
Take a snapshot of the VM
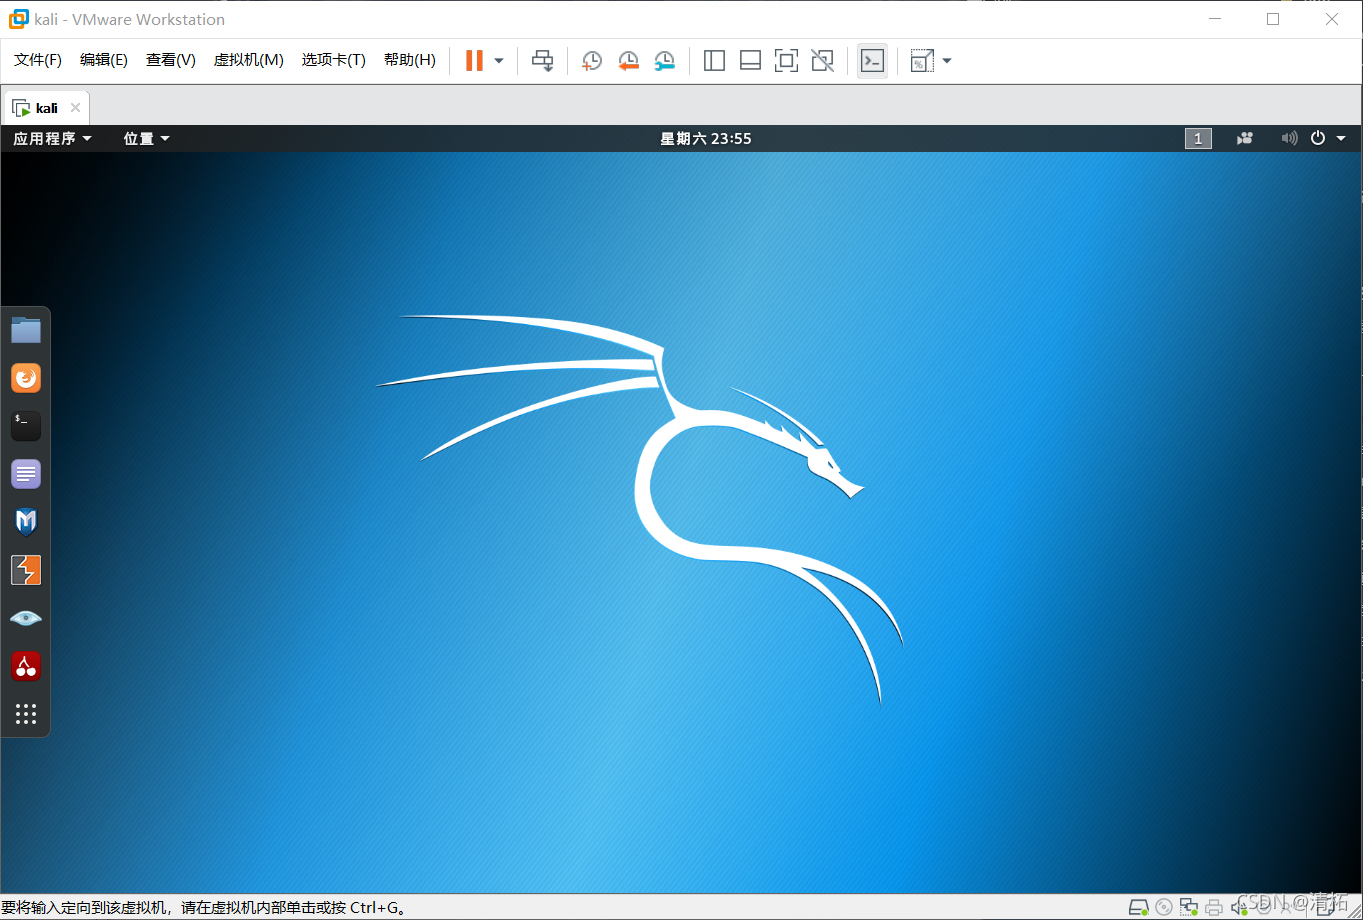[592, 61]
